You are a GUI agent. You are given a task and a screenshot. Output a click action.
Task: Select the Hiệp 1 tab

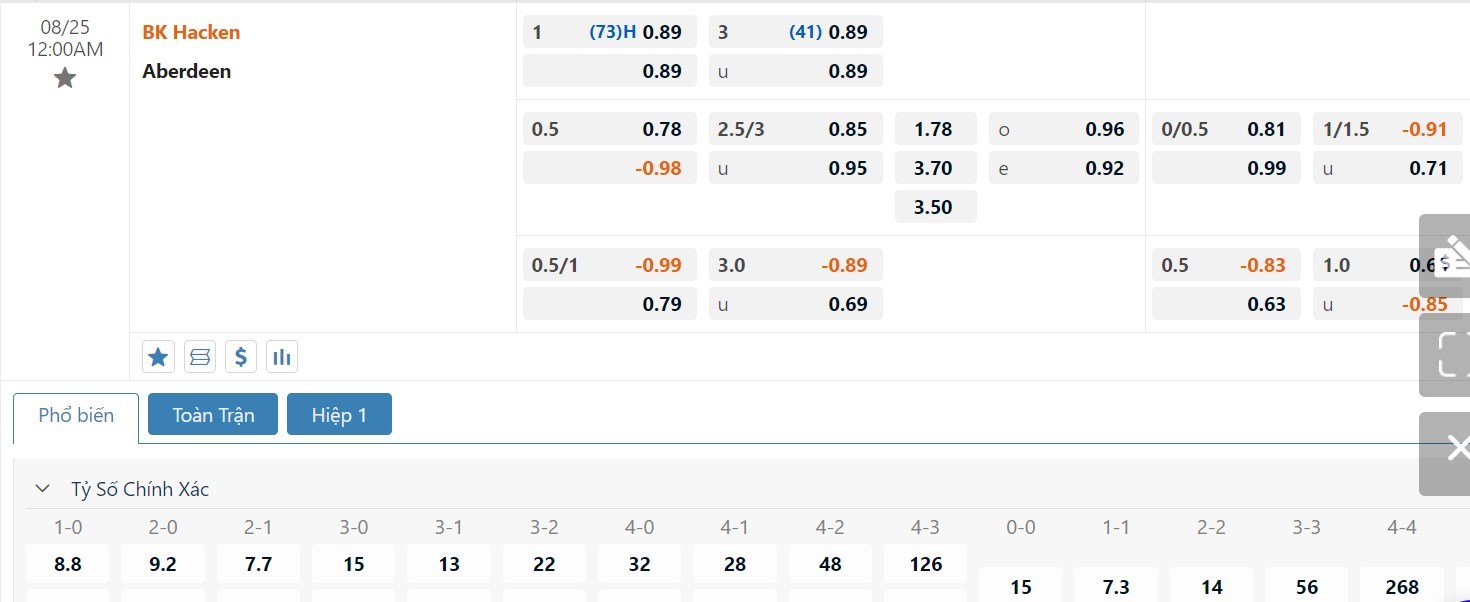[x=339, y=415]
